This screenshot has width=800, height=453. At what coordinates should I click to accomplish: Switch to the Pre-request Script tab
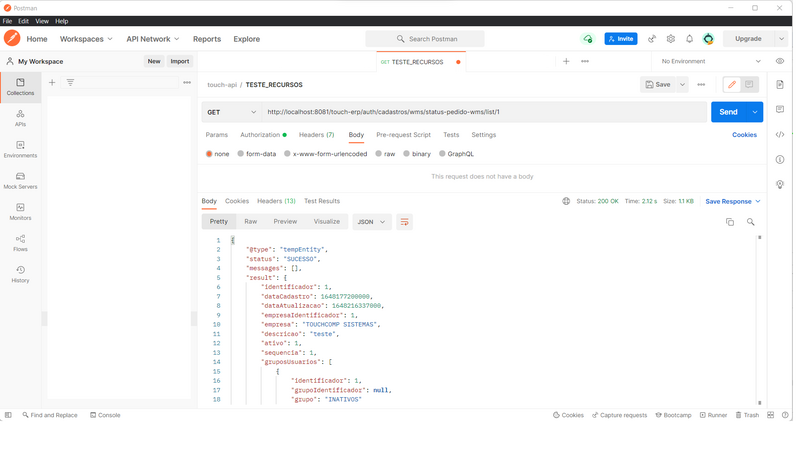tap(403, 134)
